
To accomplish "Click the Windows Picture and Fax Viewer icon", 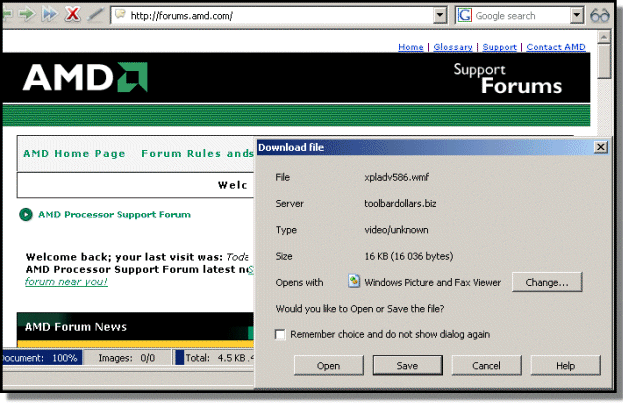I will pyautogui.click(x=354, y=281).
